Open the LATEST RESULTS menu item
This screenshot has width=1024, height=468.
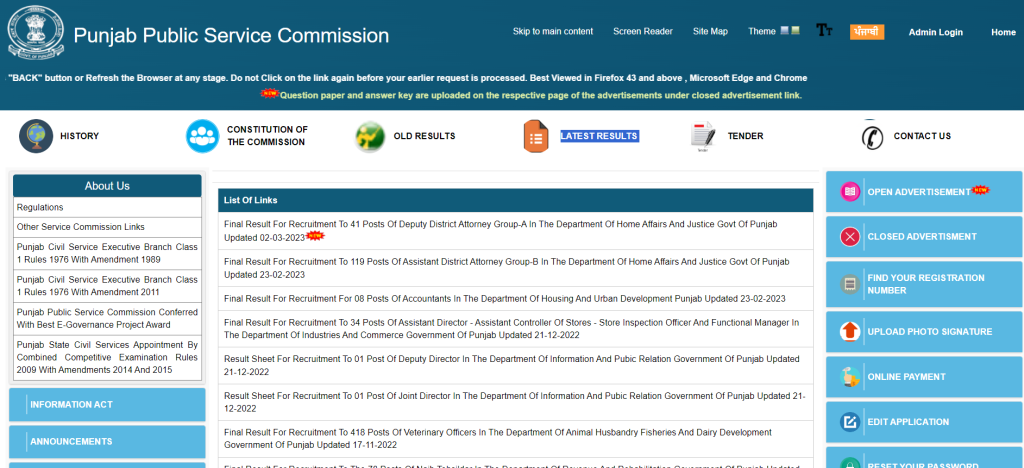point(599,136)
